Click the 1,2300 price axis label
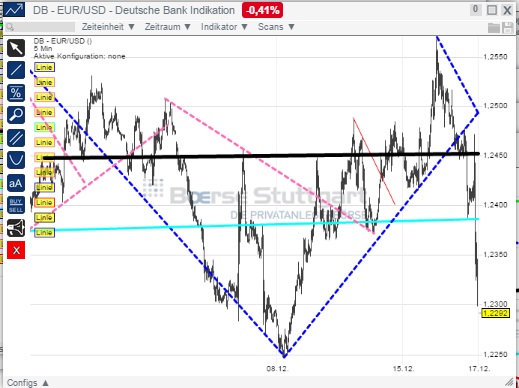519x388 pixels. coord(495,304)
